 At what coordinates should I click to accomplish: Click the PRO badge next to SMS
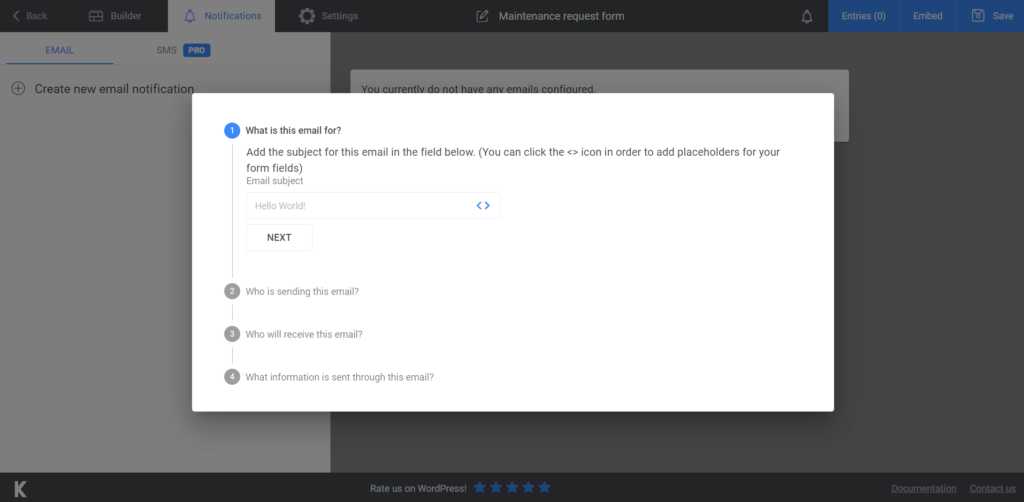(x=197, y=50)
